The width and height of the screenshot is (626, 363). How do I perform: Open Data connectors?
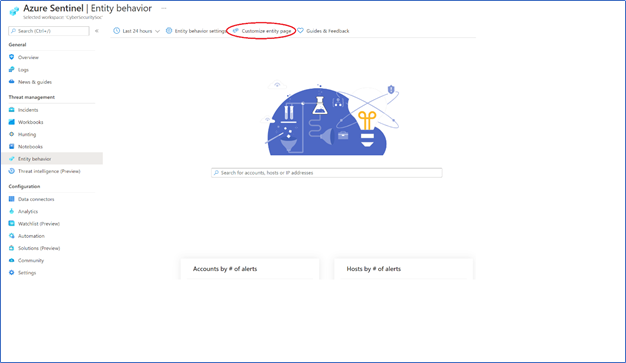coord(36,199)
